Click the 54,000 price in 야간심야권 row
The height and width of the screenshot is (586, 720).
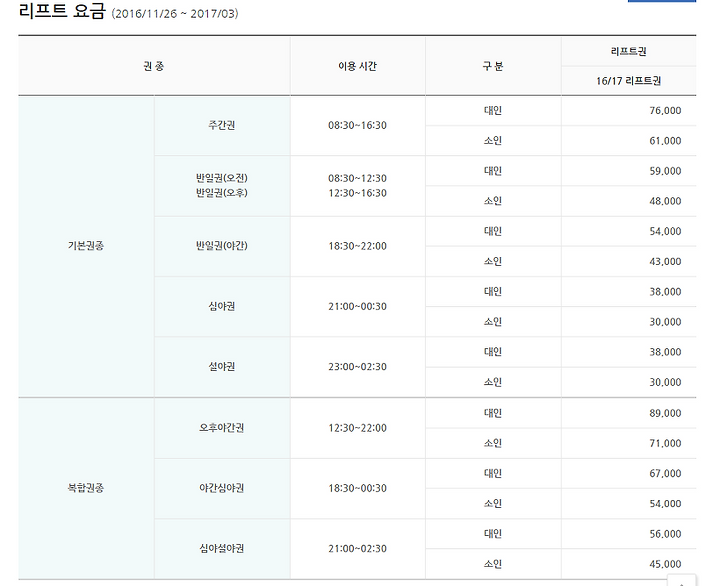tap(665, 503)
